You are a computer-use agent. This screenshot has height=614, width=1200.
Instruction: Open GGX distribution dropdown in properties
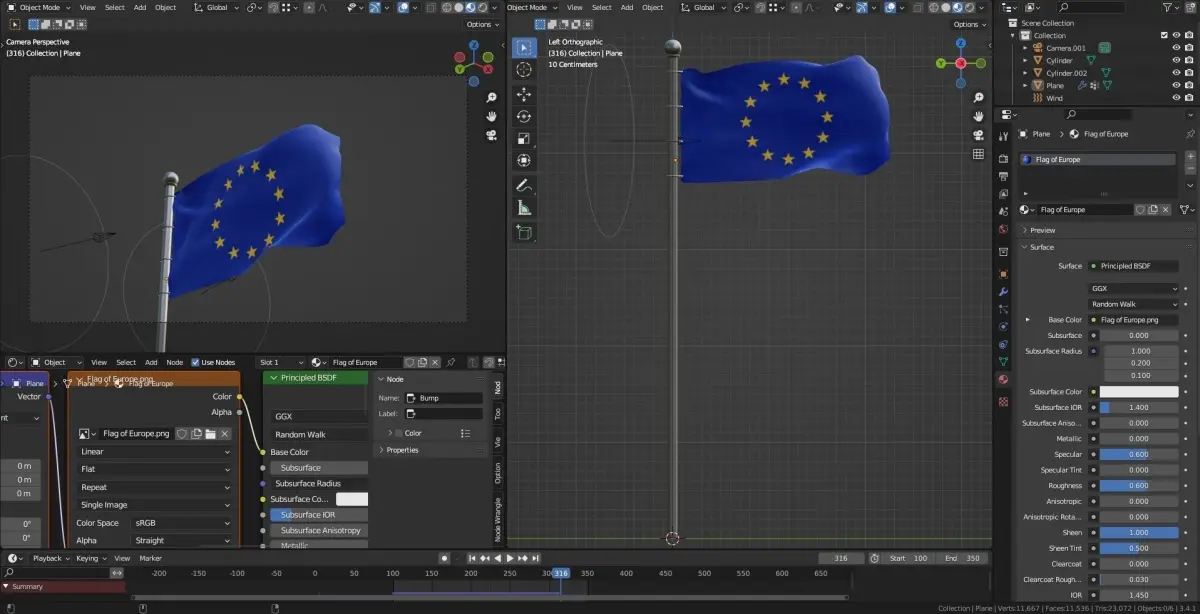click(1135, 288)
